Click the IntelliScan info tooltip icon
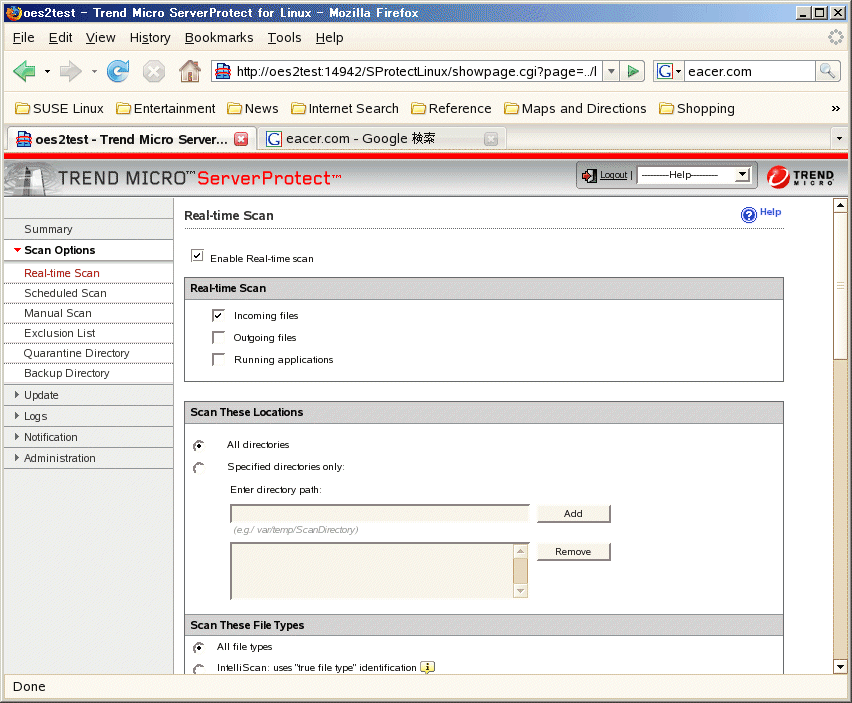The image size is (852, 703). click(428, 667)
